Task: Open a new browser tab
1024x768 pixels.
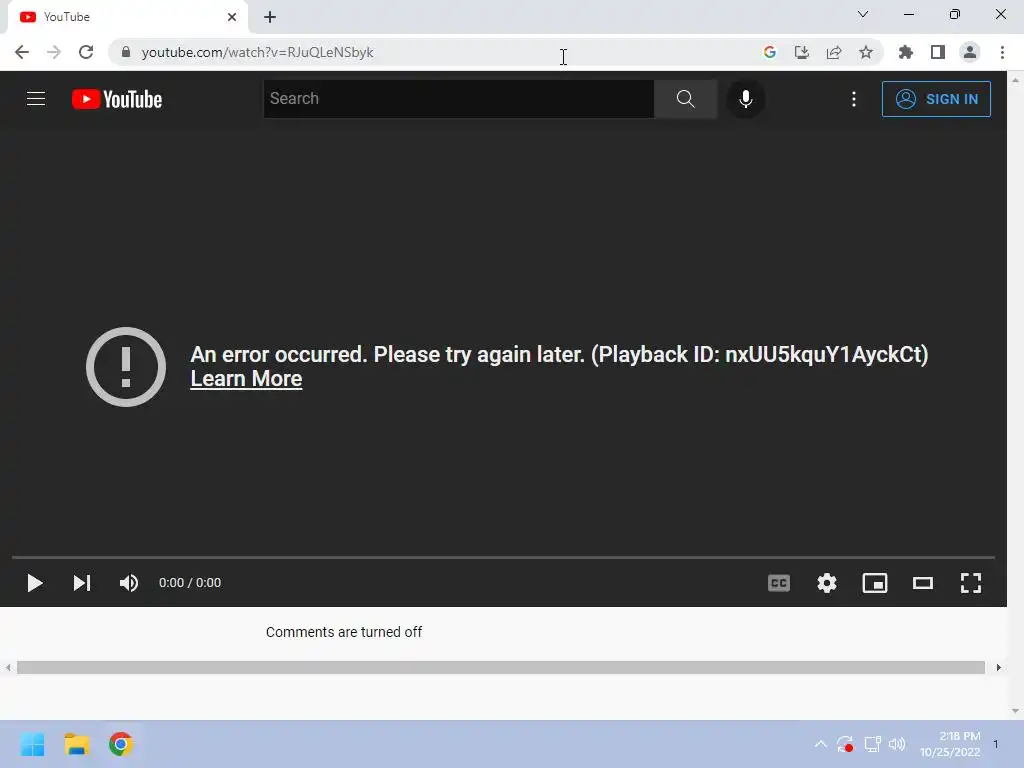Action: (270, 17)
